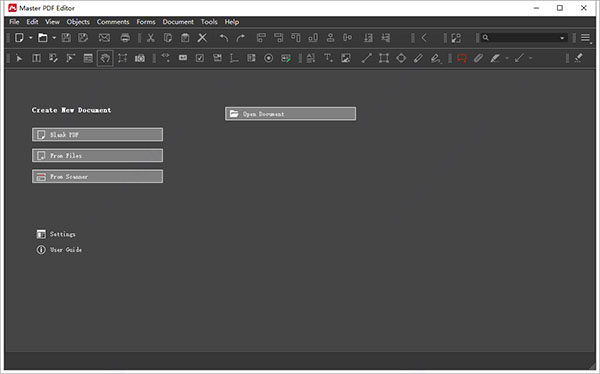
Task: Click the fit page view icon
Action: 456,38
